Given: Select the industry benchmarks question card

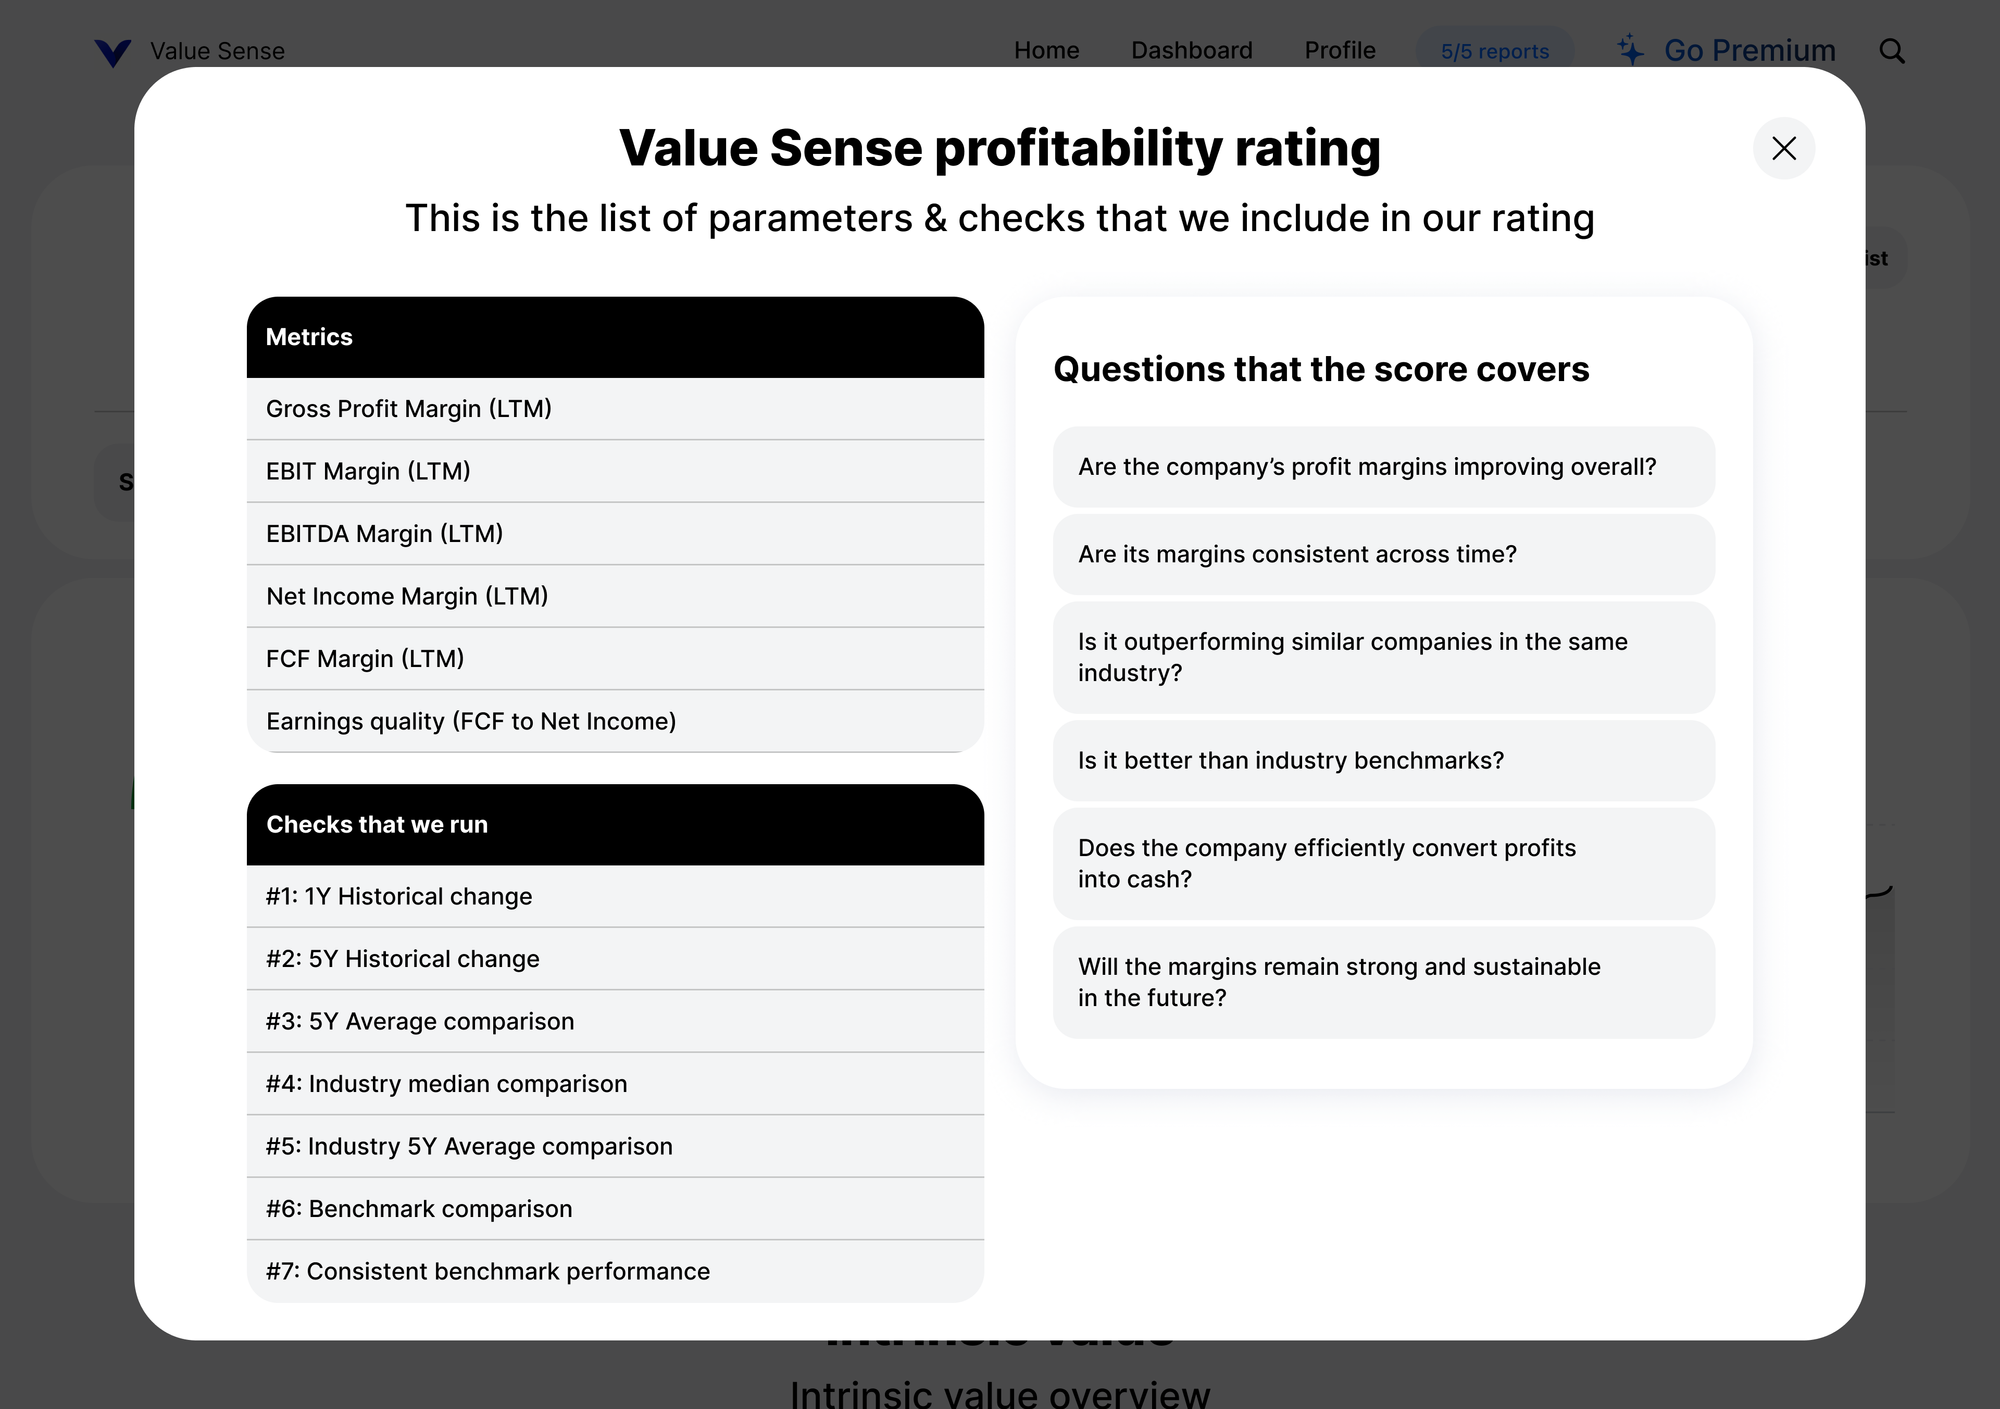Looking at the screenshot, I should (1383, 760).
